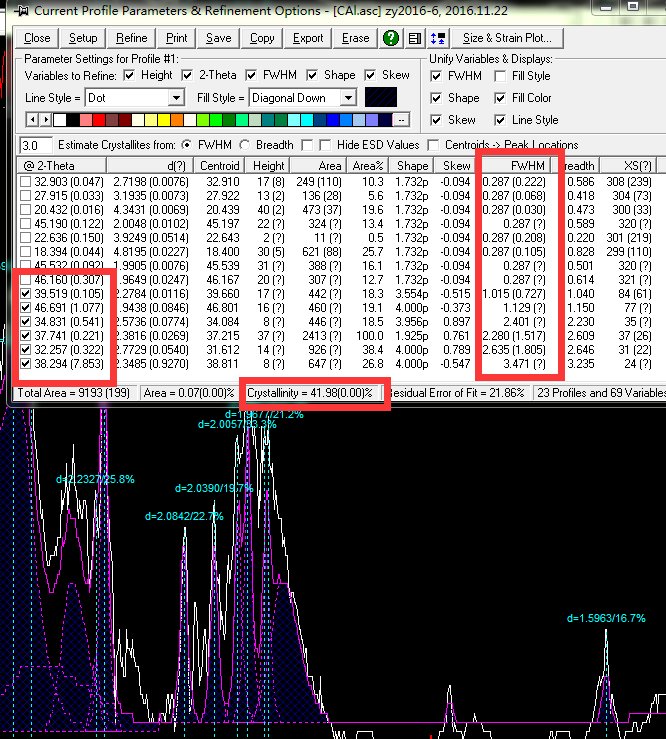Click the XS(?) column header
Viewport: 666px width, 739px height.
628,166
